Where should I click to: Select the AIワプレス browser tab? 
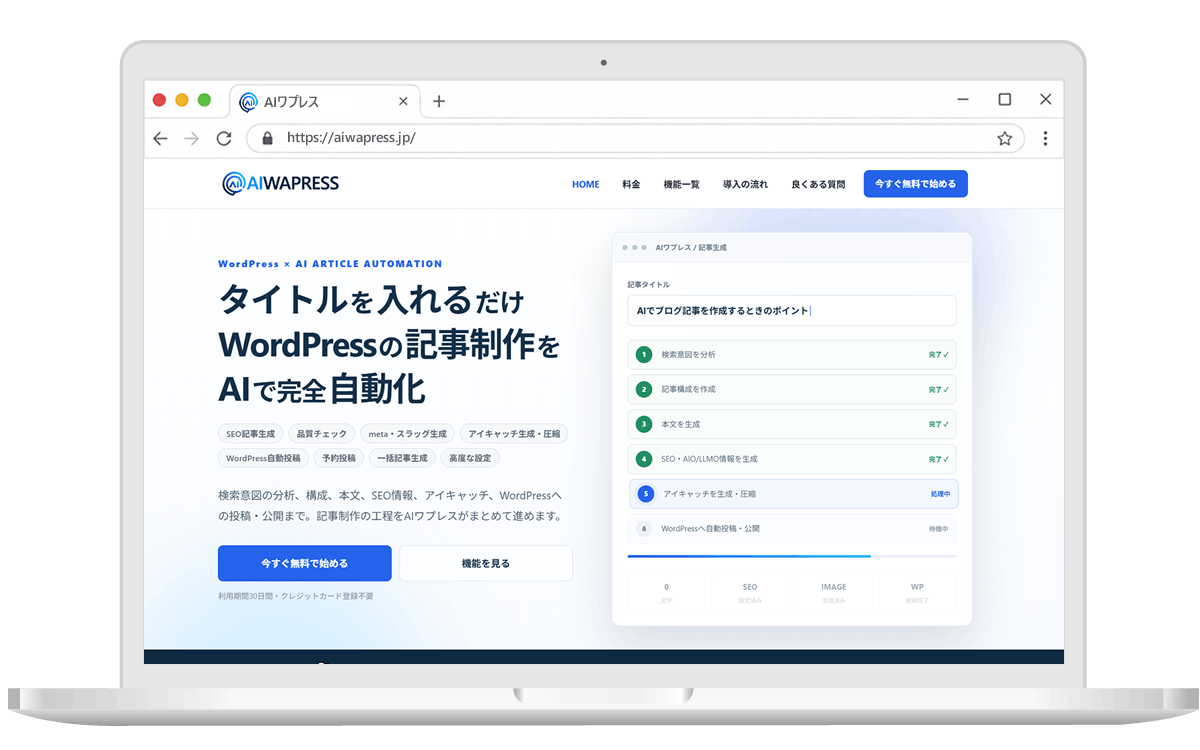(x=325, y=101)
